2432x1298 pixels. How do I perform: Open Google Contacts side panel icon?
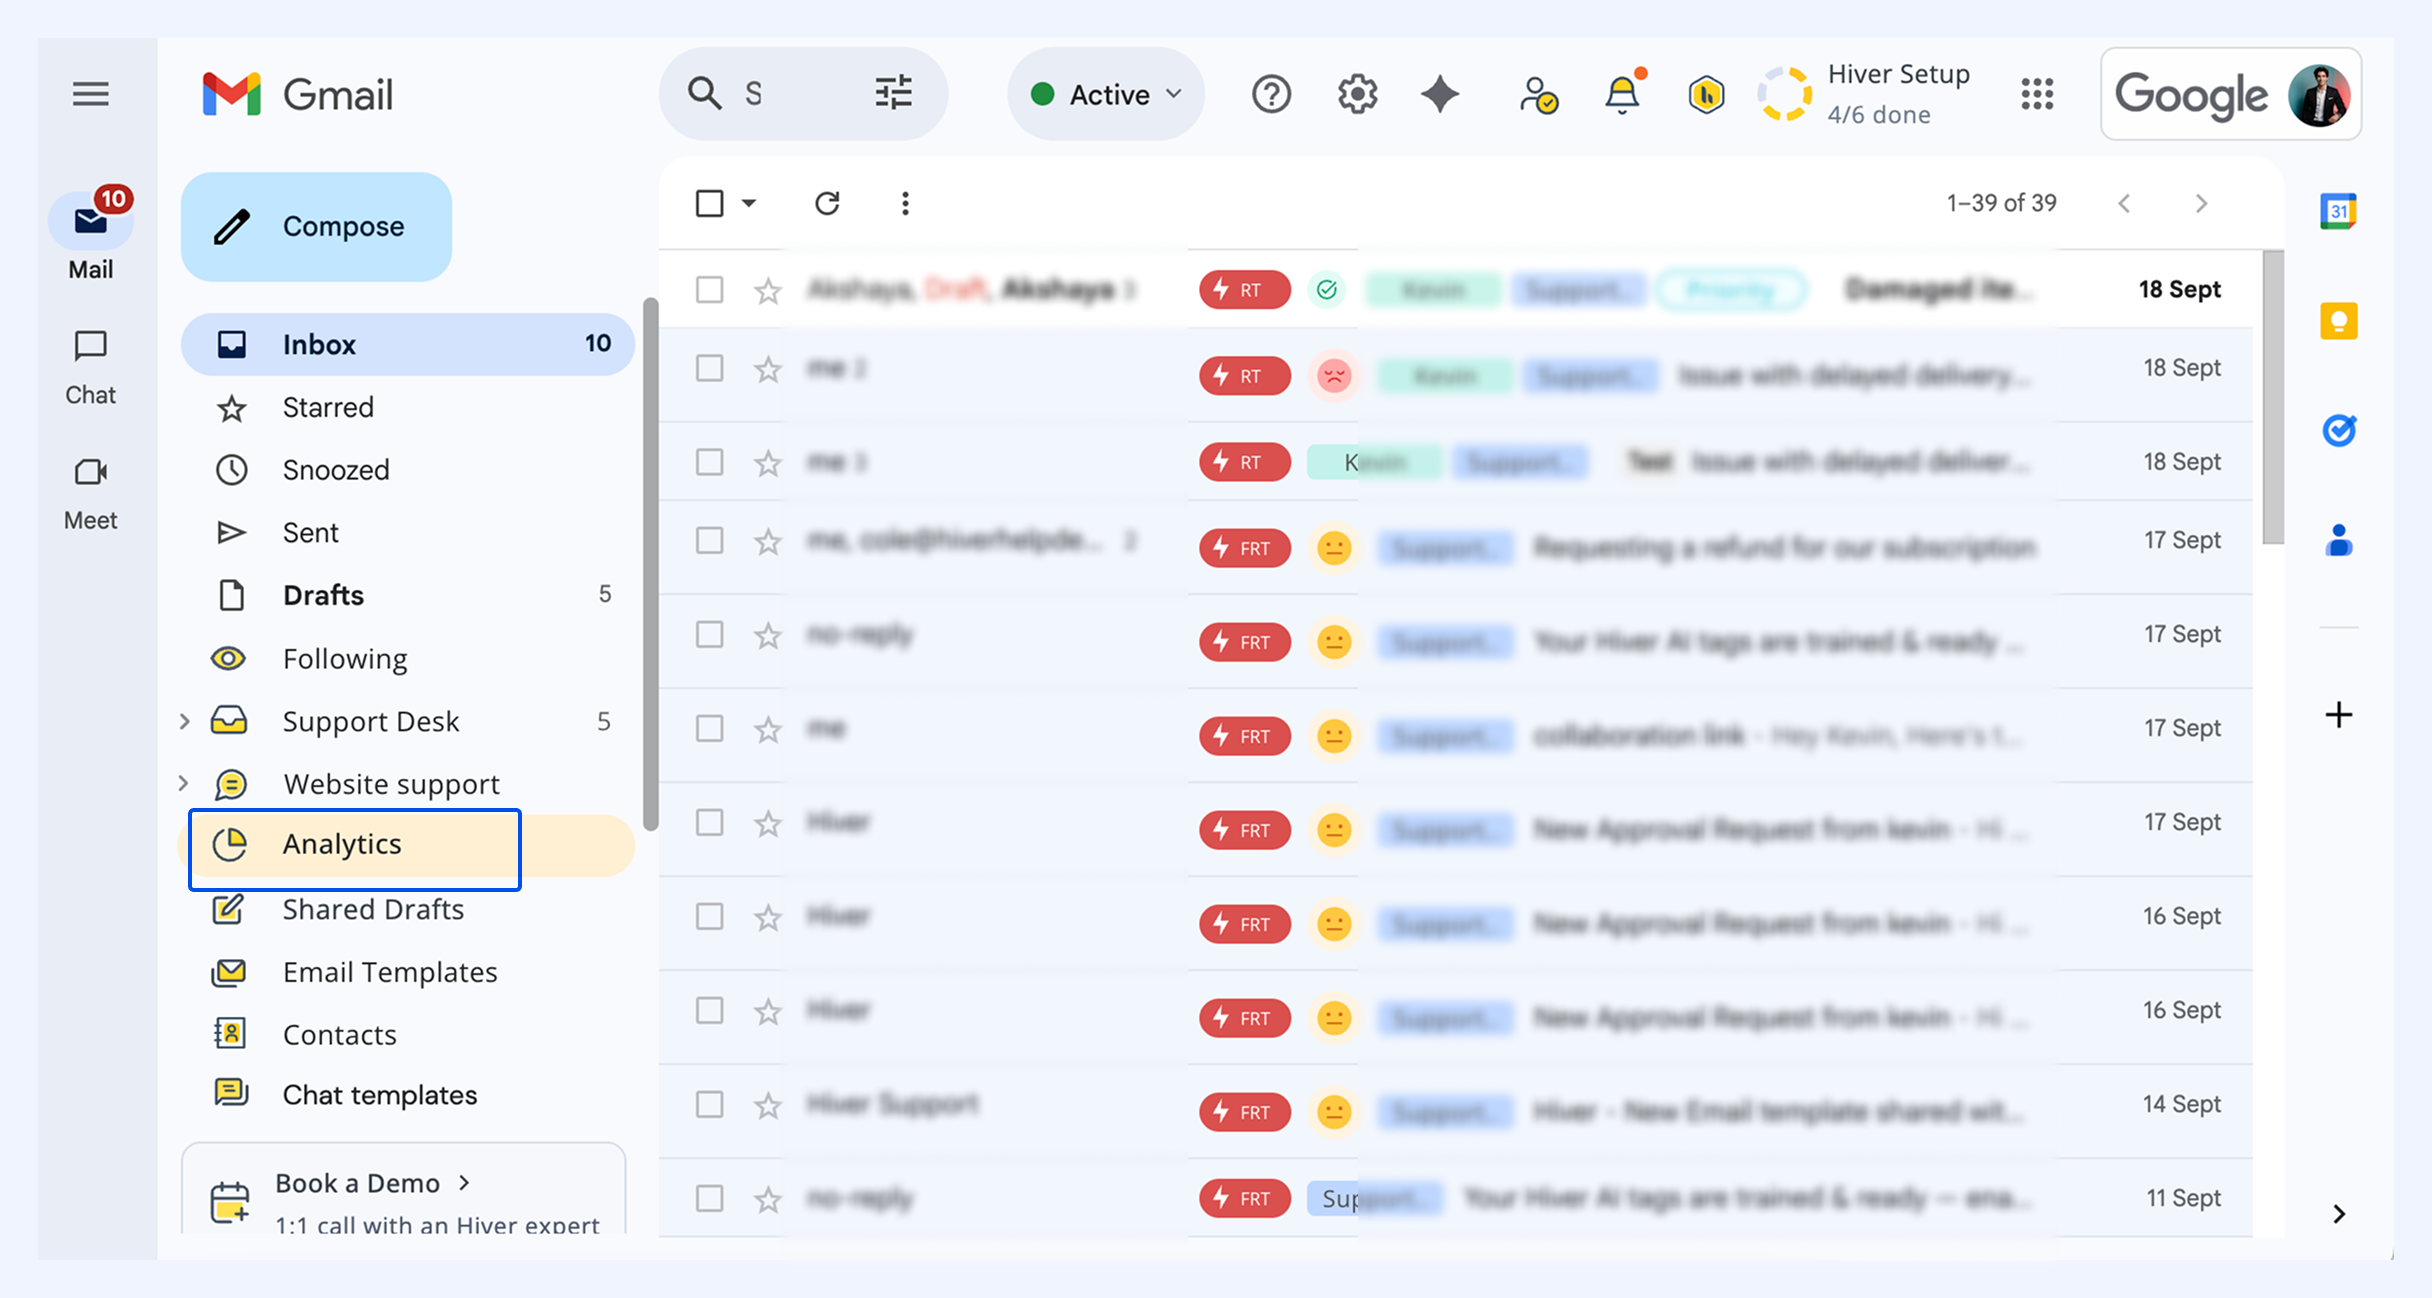pos(2338,540)
